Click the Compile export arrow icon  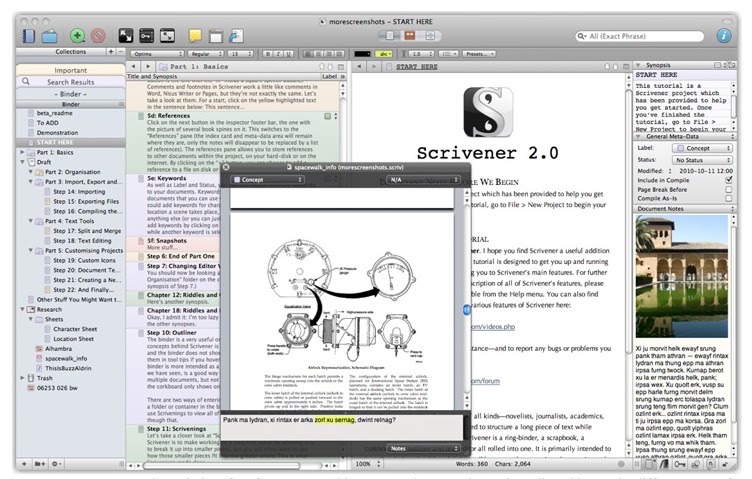coord(236,36)
